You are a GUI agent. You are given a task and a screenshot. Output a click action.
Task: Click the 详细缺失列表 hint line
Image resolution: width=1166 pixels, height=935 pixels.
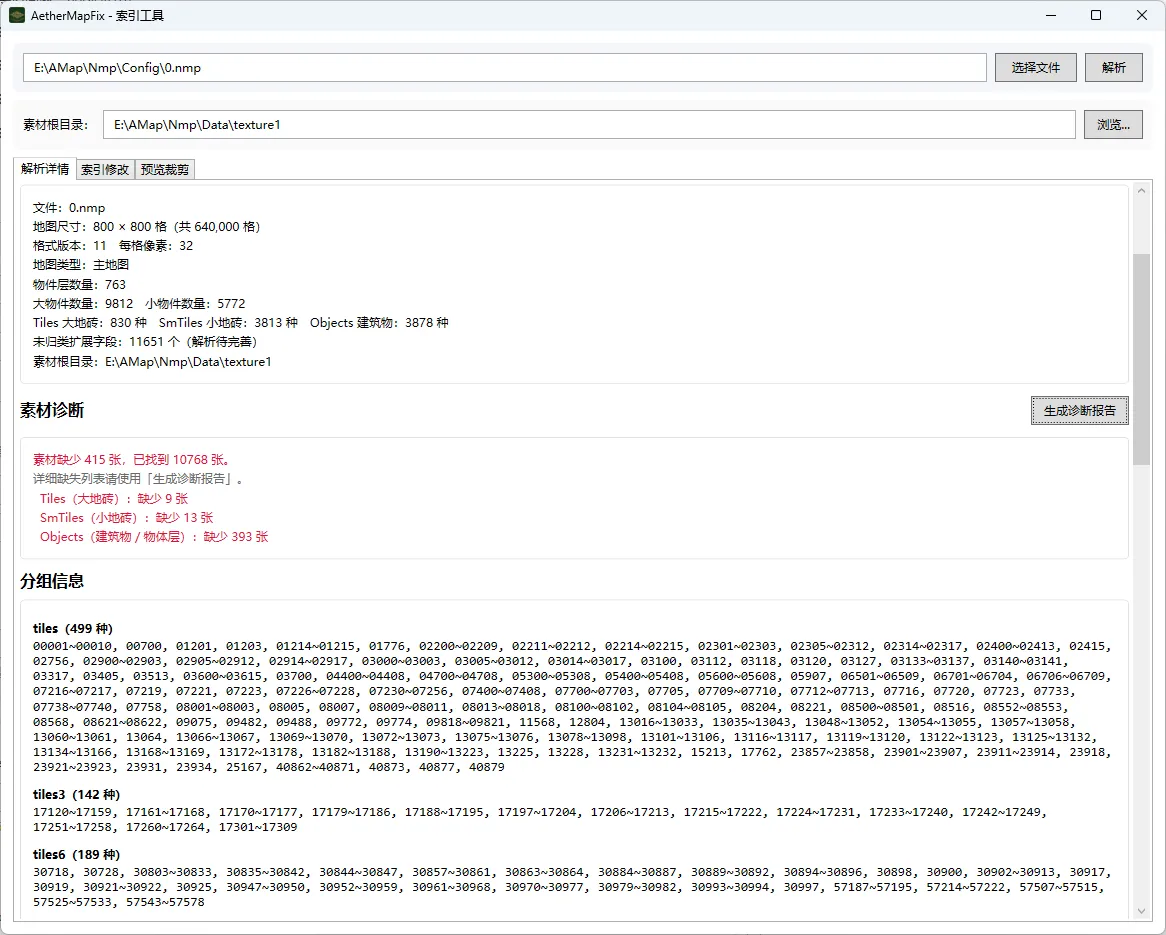pyautogui.click(x=139, y=479)
